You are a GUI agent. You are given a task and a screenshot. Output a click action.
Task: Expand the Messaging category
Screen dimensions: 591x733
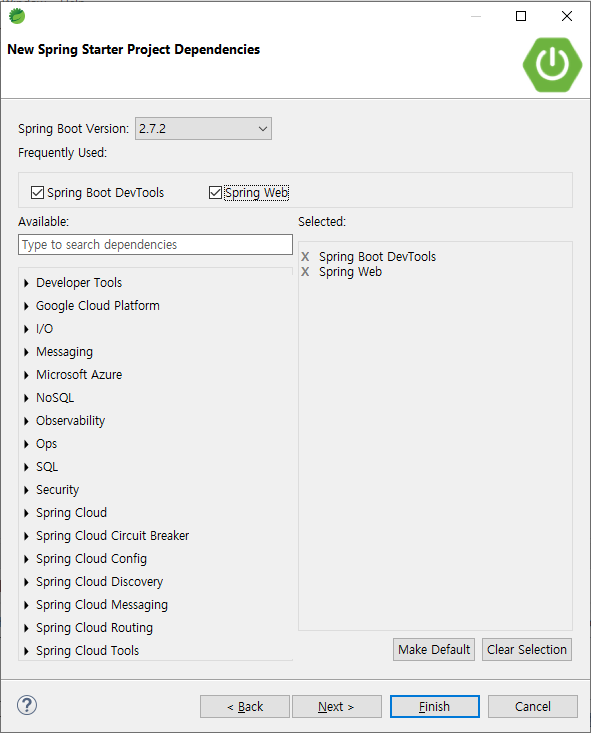tap(26, 352)
